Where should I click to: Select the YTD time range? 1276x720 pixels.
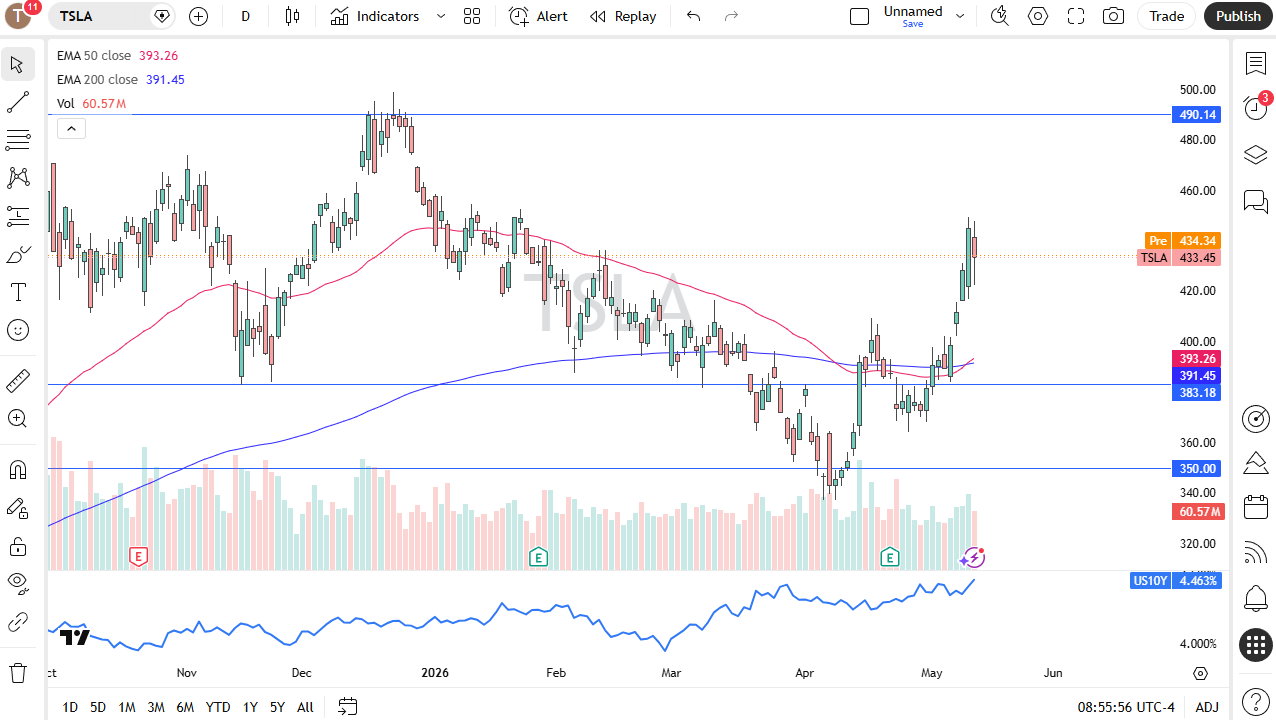218,707
